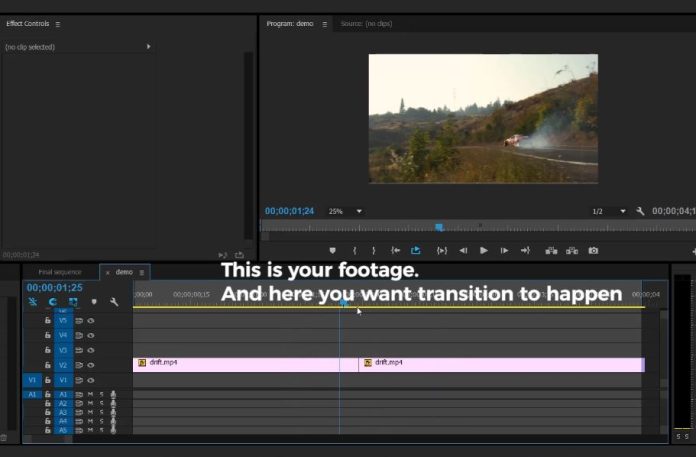
Task: Toggle the timeline Snap magnet icon
Action: tap(52, 302)
